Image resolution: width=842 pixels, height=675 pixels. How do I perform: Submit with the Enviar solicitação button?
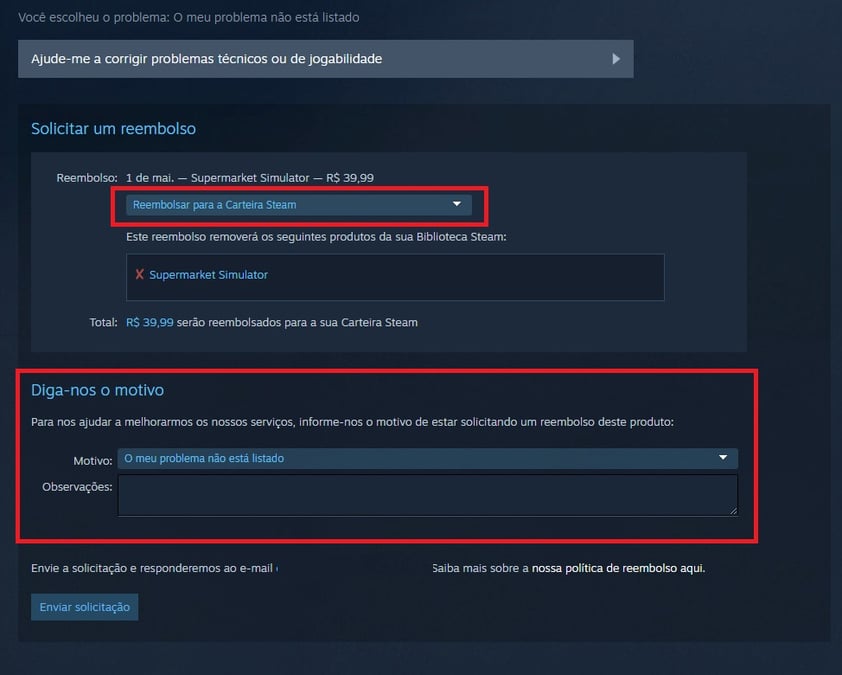84,607
